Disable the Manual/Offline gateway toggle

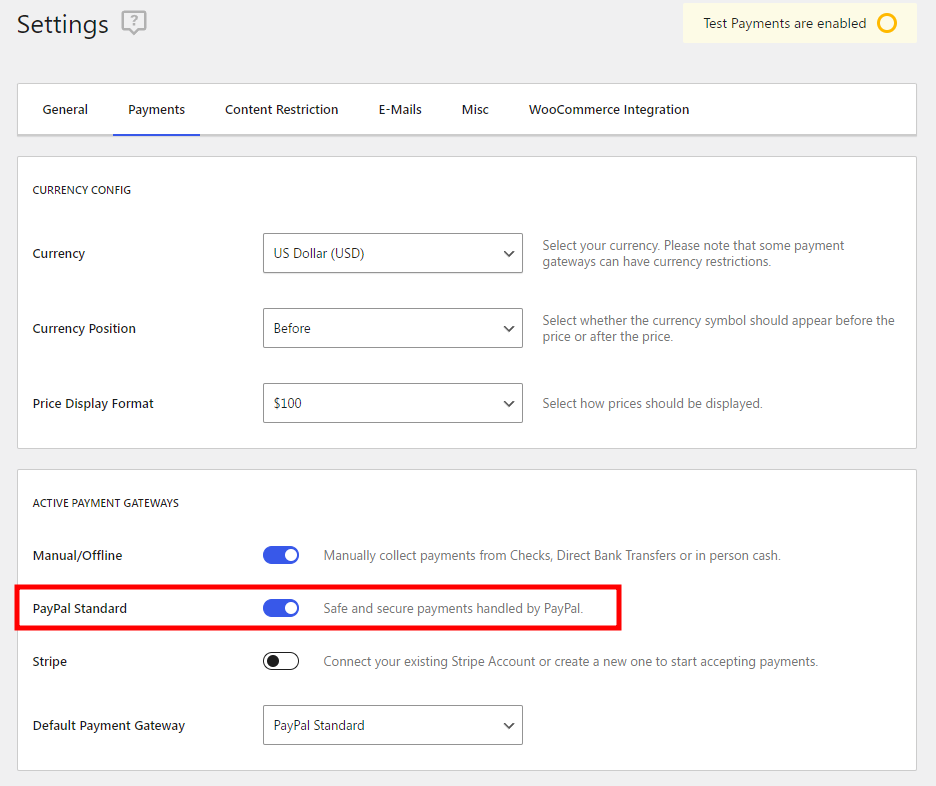point(281,556)
